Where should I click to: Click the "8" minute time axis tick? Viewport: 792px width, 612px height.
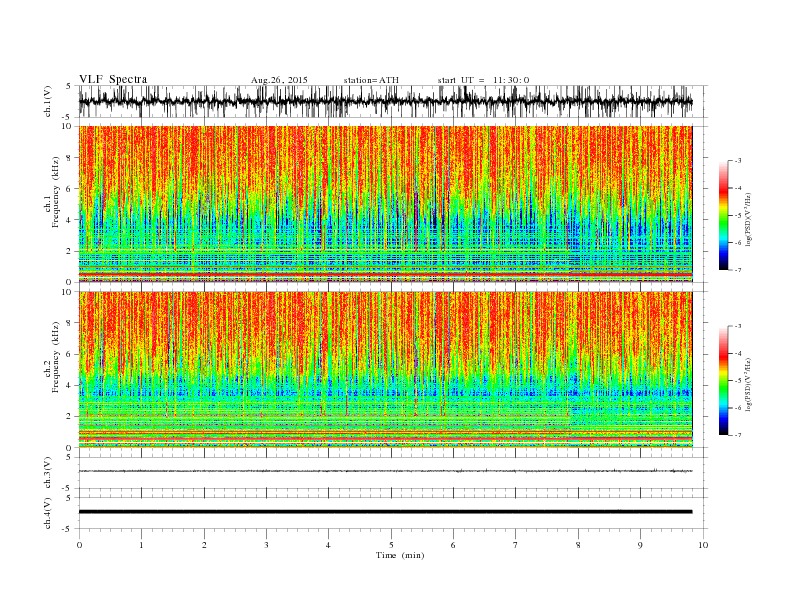point(578,545)
